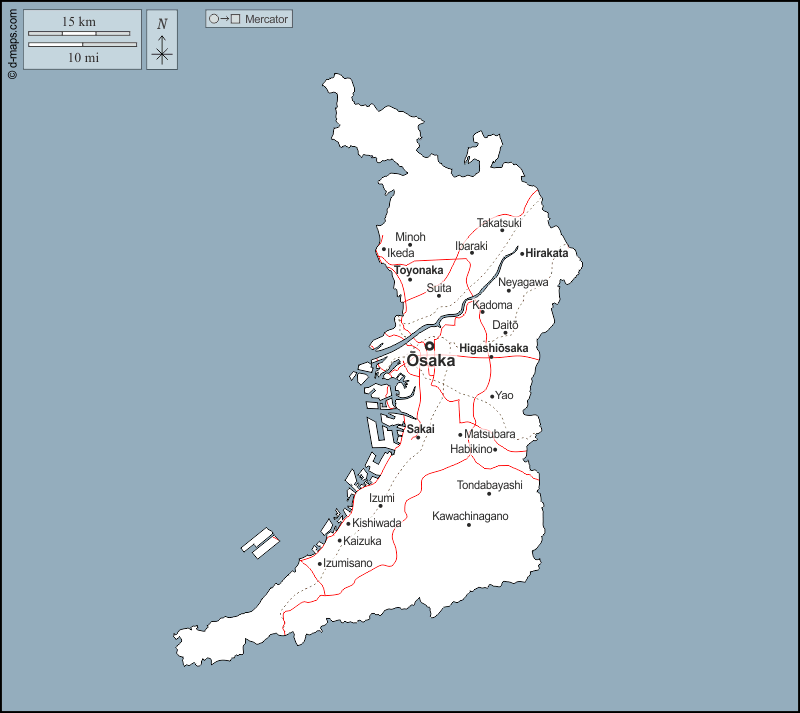Click the Kawachinagano label

click(x=470, y=516)
